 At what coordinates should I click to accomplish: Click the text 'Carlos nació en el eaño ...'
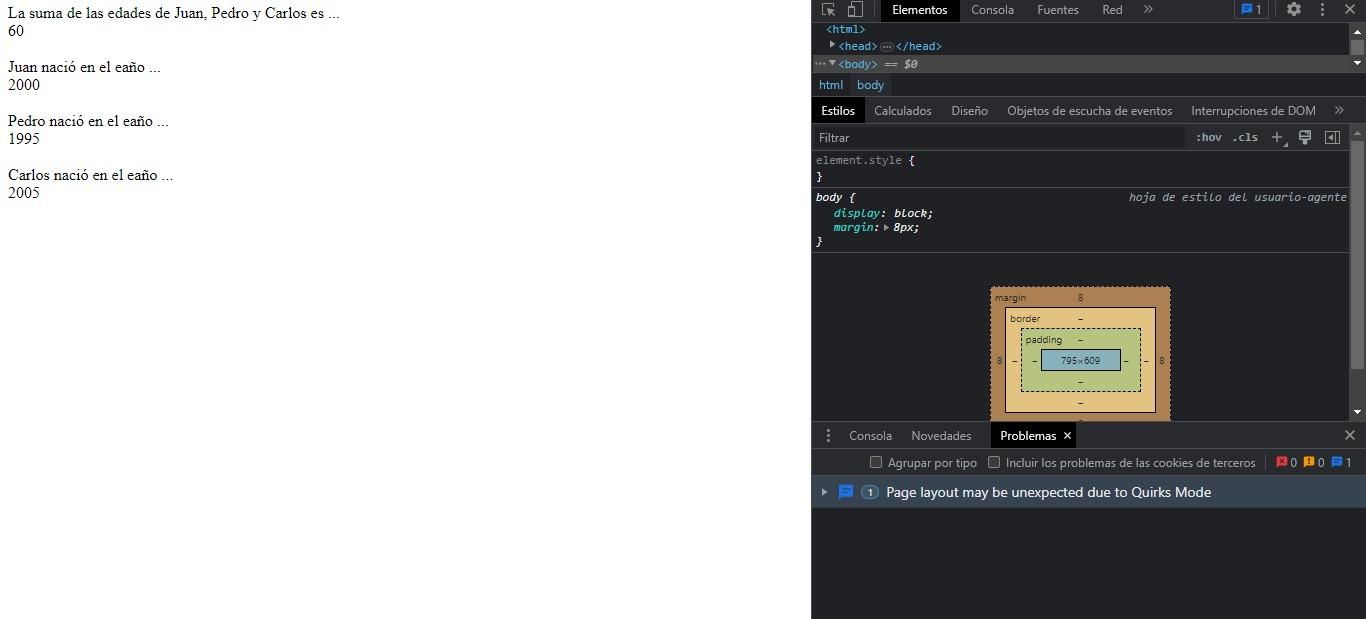pyautogui.click(x=90, y=175)
